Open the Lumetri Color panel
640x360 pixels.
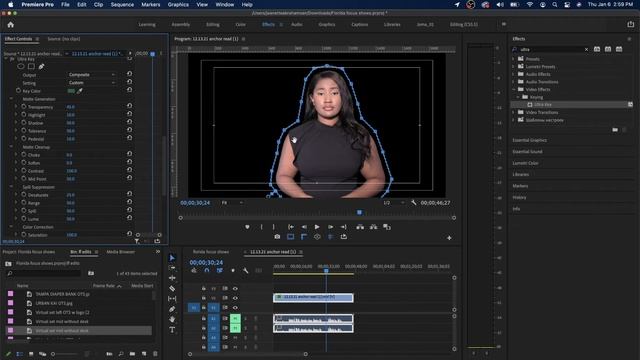(x=525, y=163)
